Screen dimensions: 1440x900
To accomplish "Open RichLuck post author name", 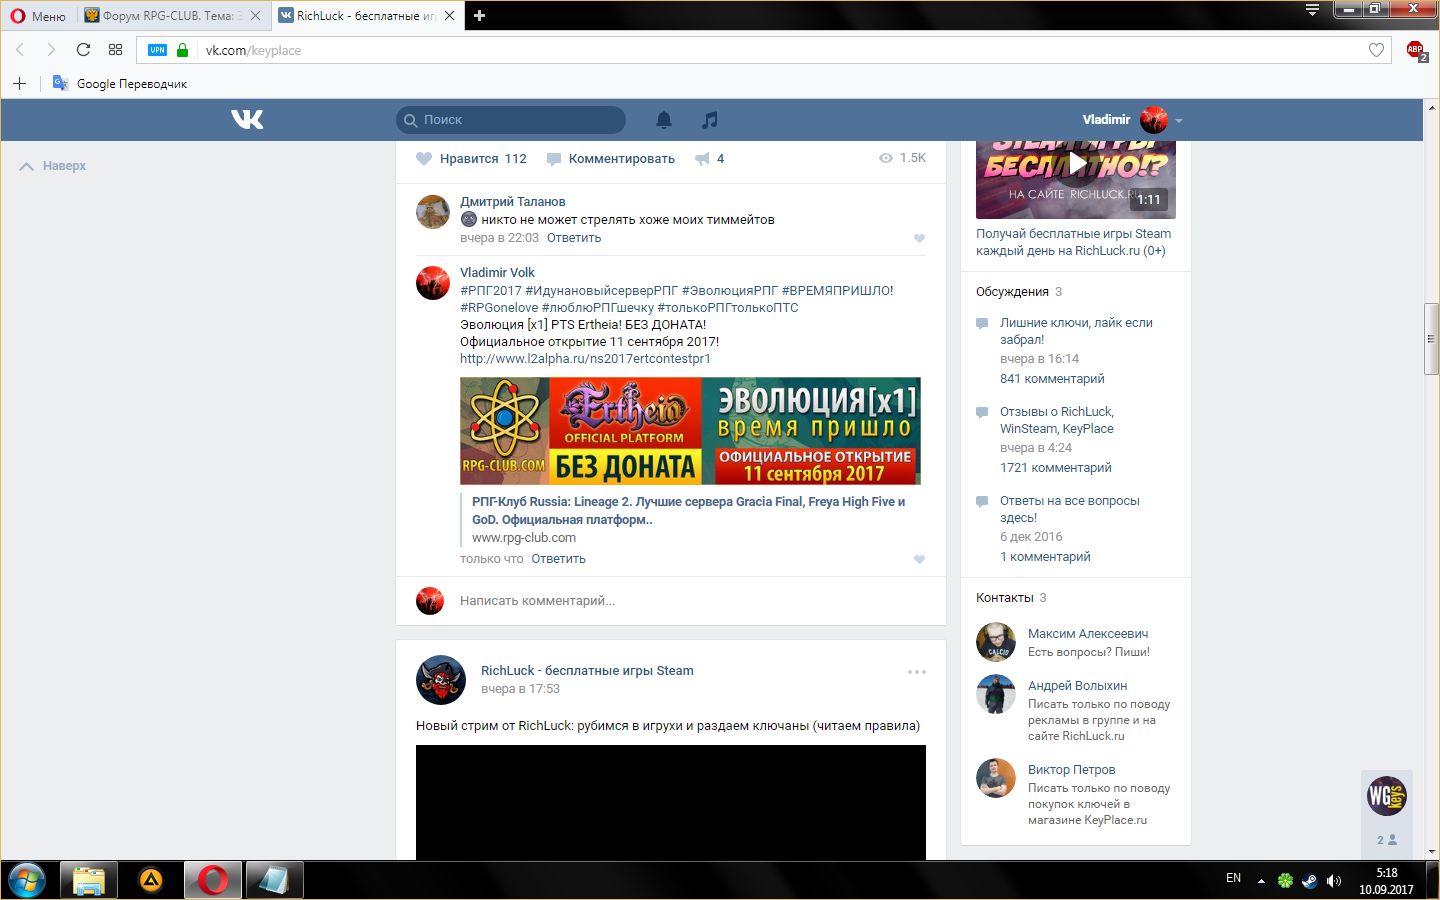I will click(x=587, y=671).
